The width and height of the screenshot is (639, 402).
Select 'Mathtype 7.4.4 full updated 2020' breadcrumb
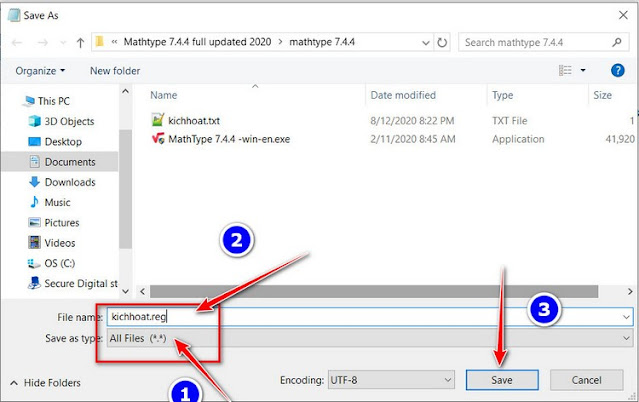pos(197,42)
